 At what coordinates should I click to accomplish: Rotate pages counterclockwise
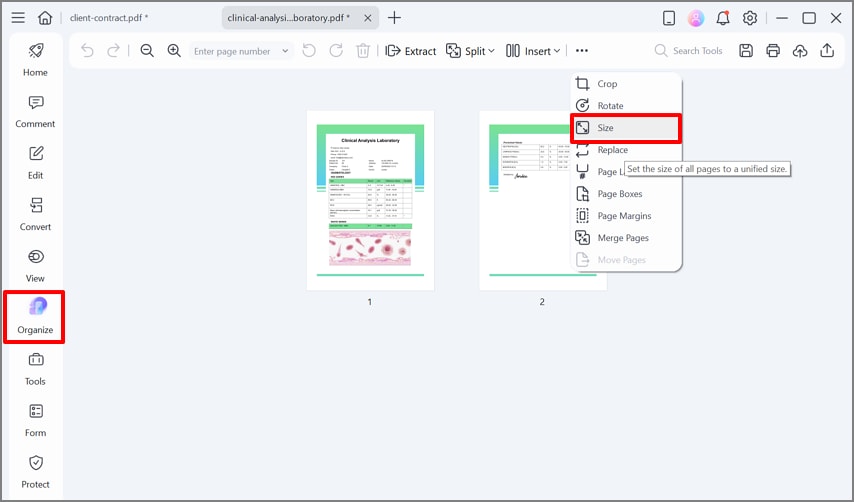309,51
